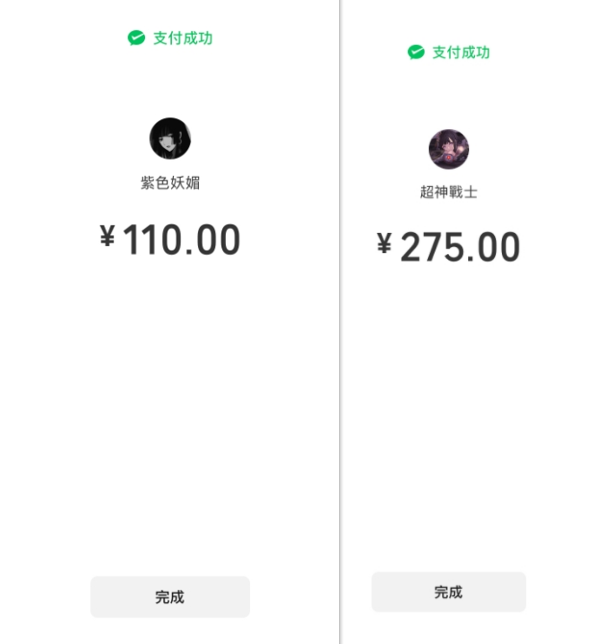Open the 紫色妖媚 profile avatar
The image size is (589, 644).
click(170, 138)
